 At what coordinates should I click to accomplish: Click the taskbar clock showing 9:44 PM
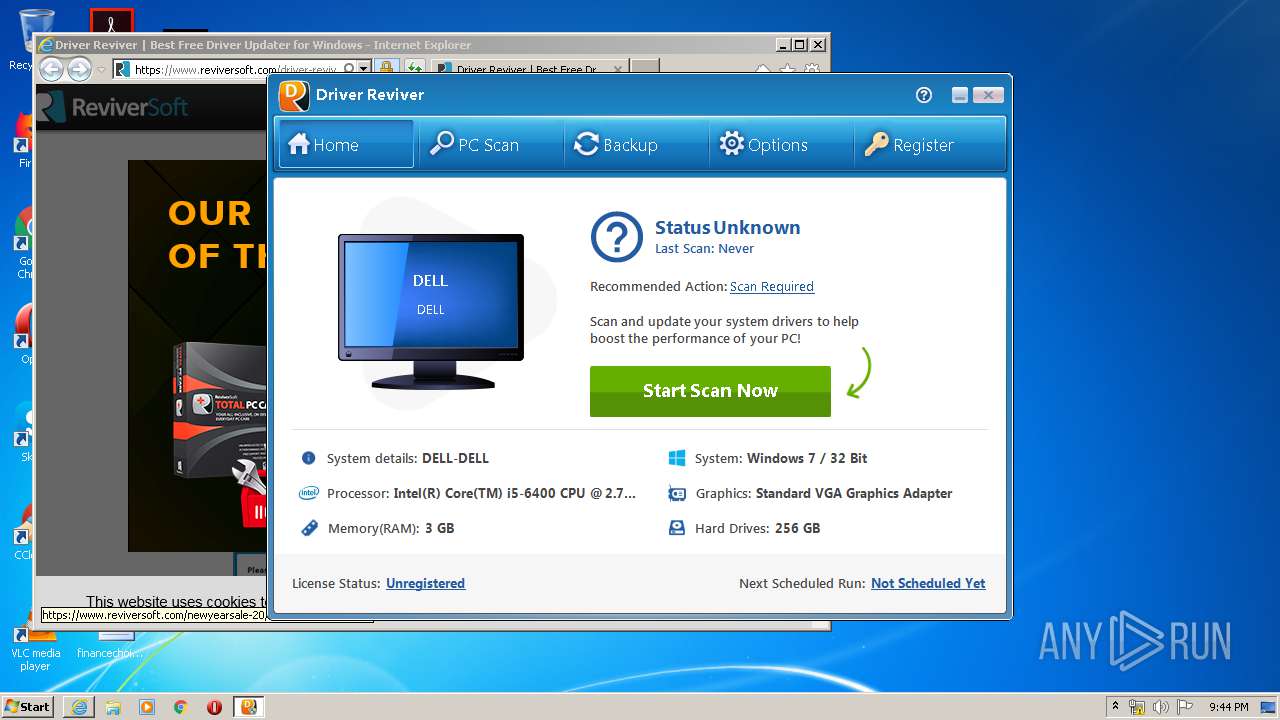pos(1228,707)
